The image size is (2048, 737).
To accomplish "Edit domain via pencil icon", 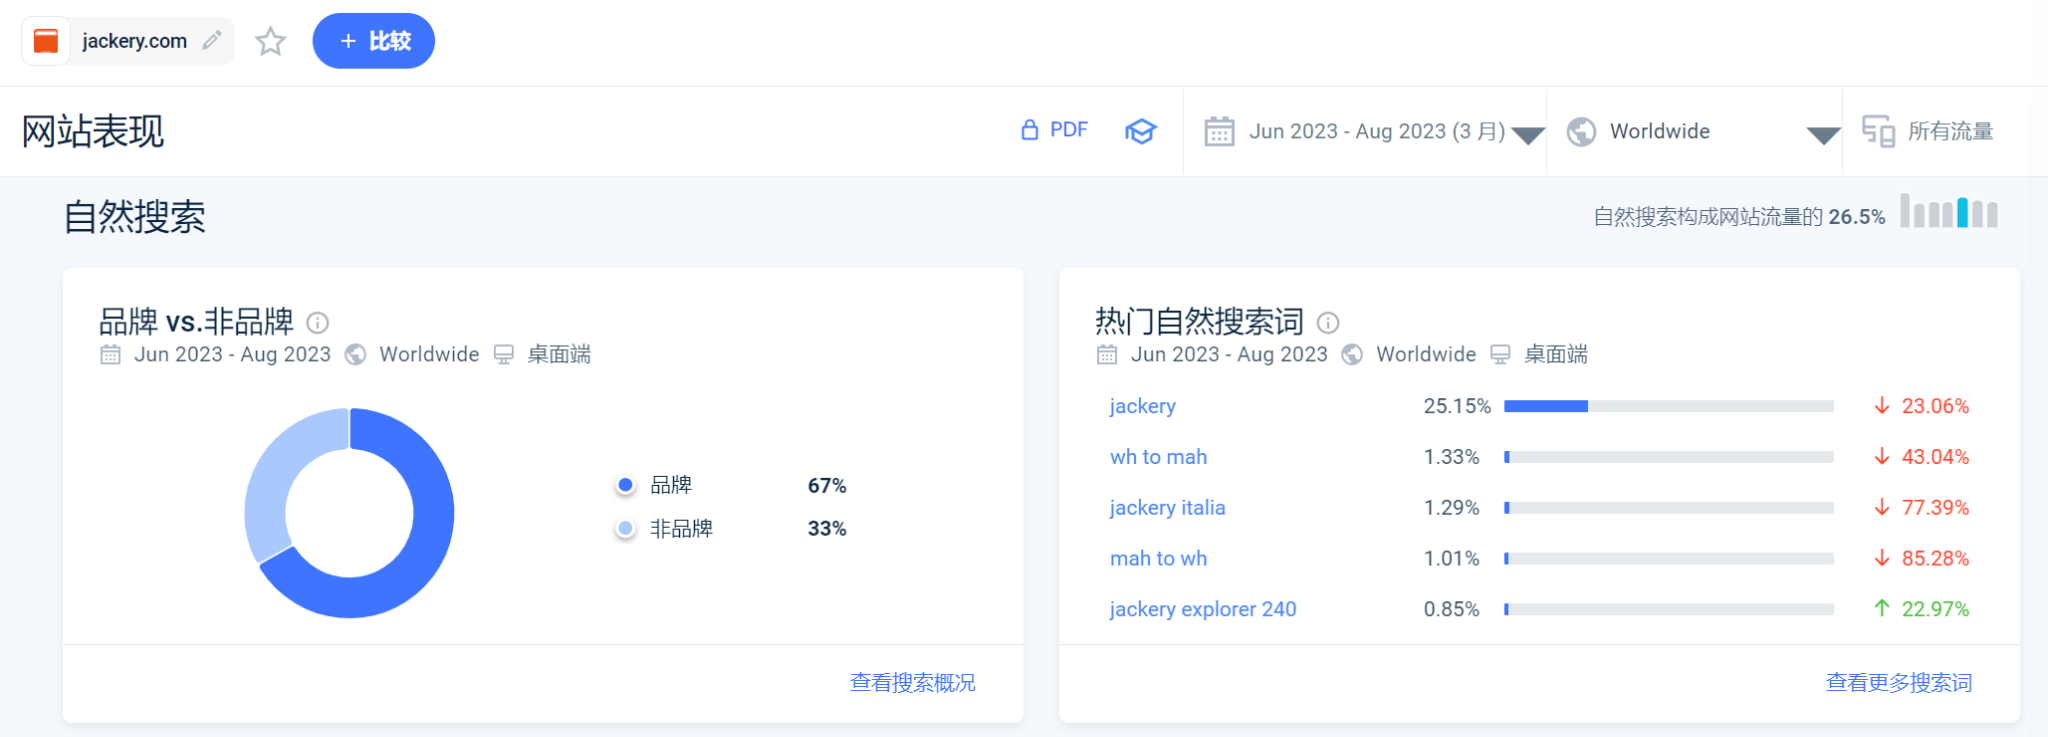I will [x=211, y=40].
